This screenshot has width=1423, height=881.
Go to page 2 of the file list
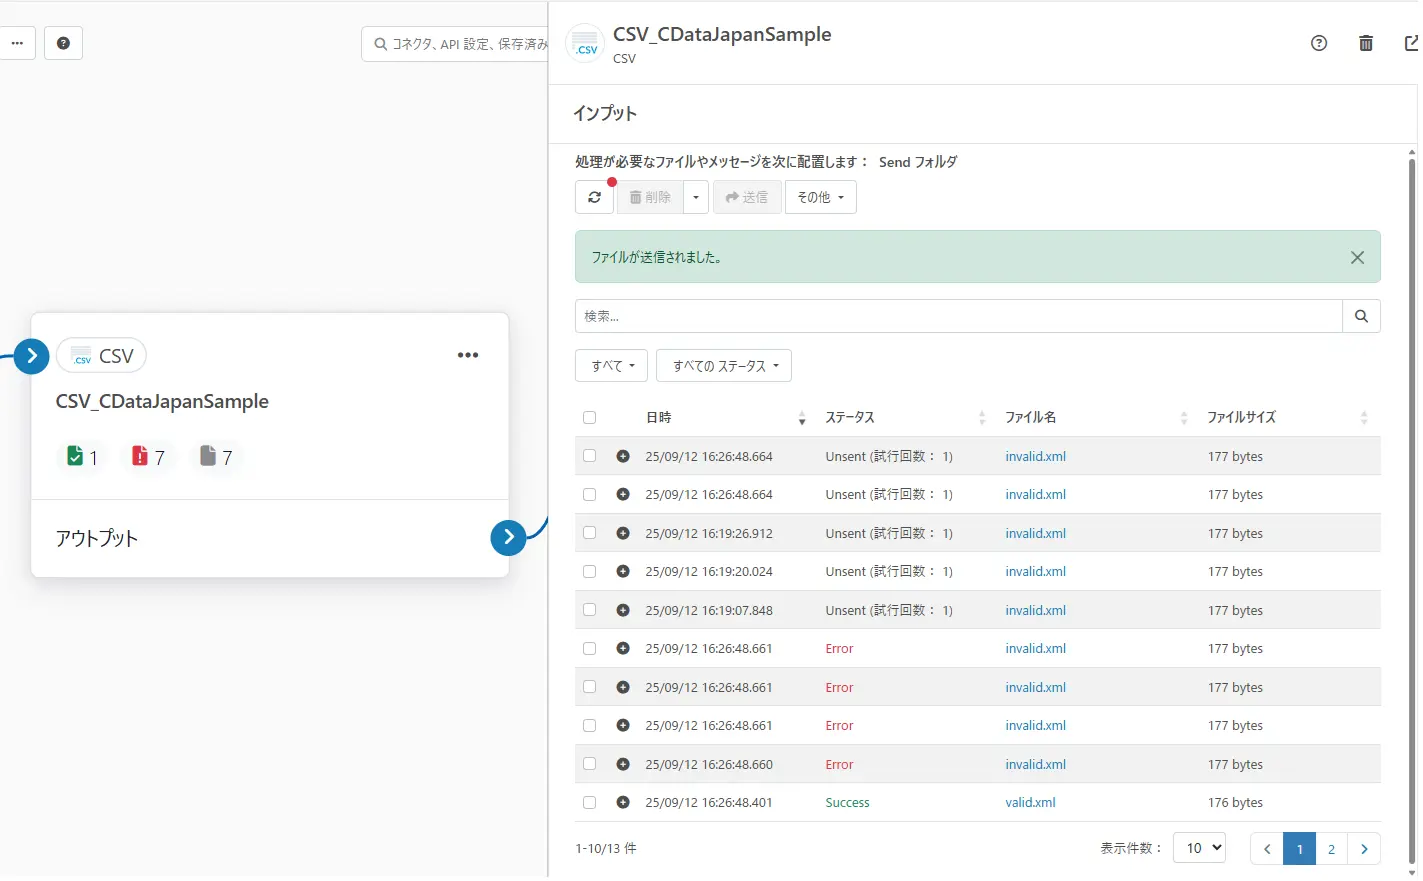(1331, 848)
